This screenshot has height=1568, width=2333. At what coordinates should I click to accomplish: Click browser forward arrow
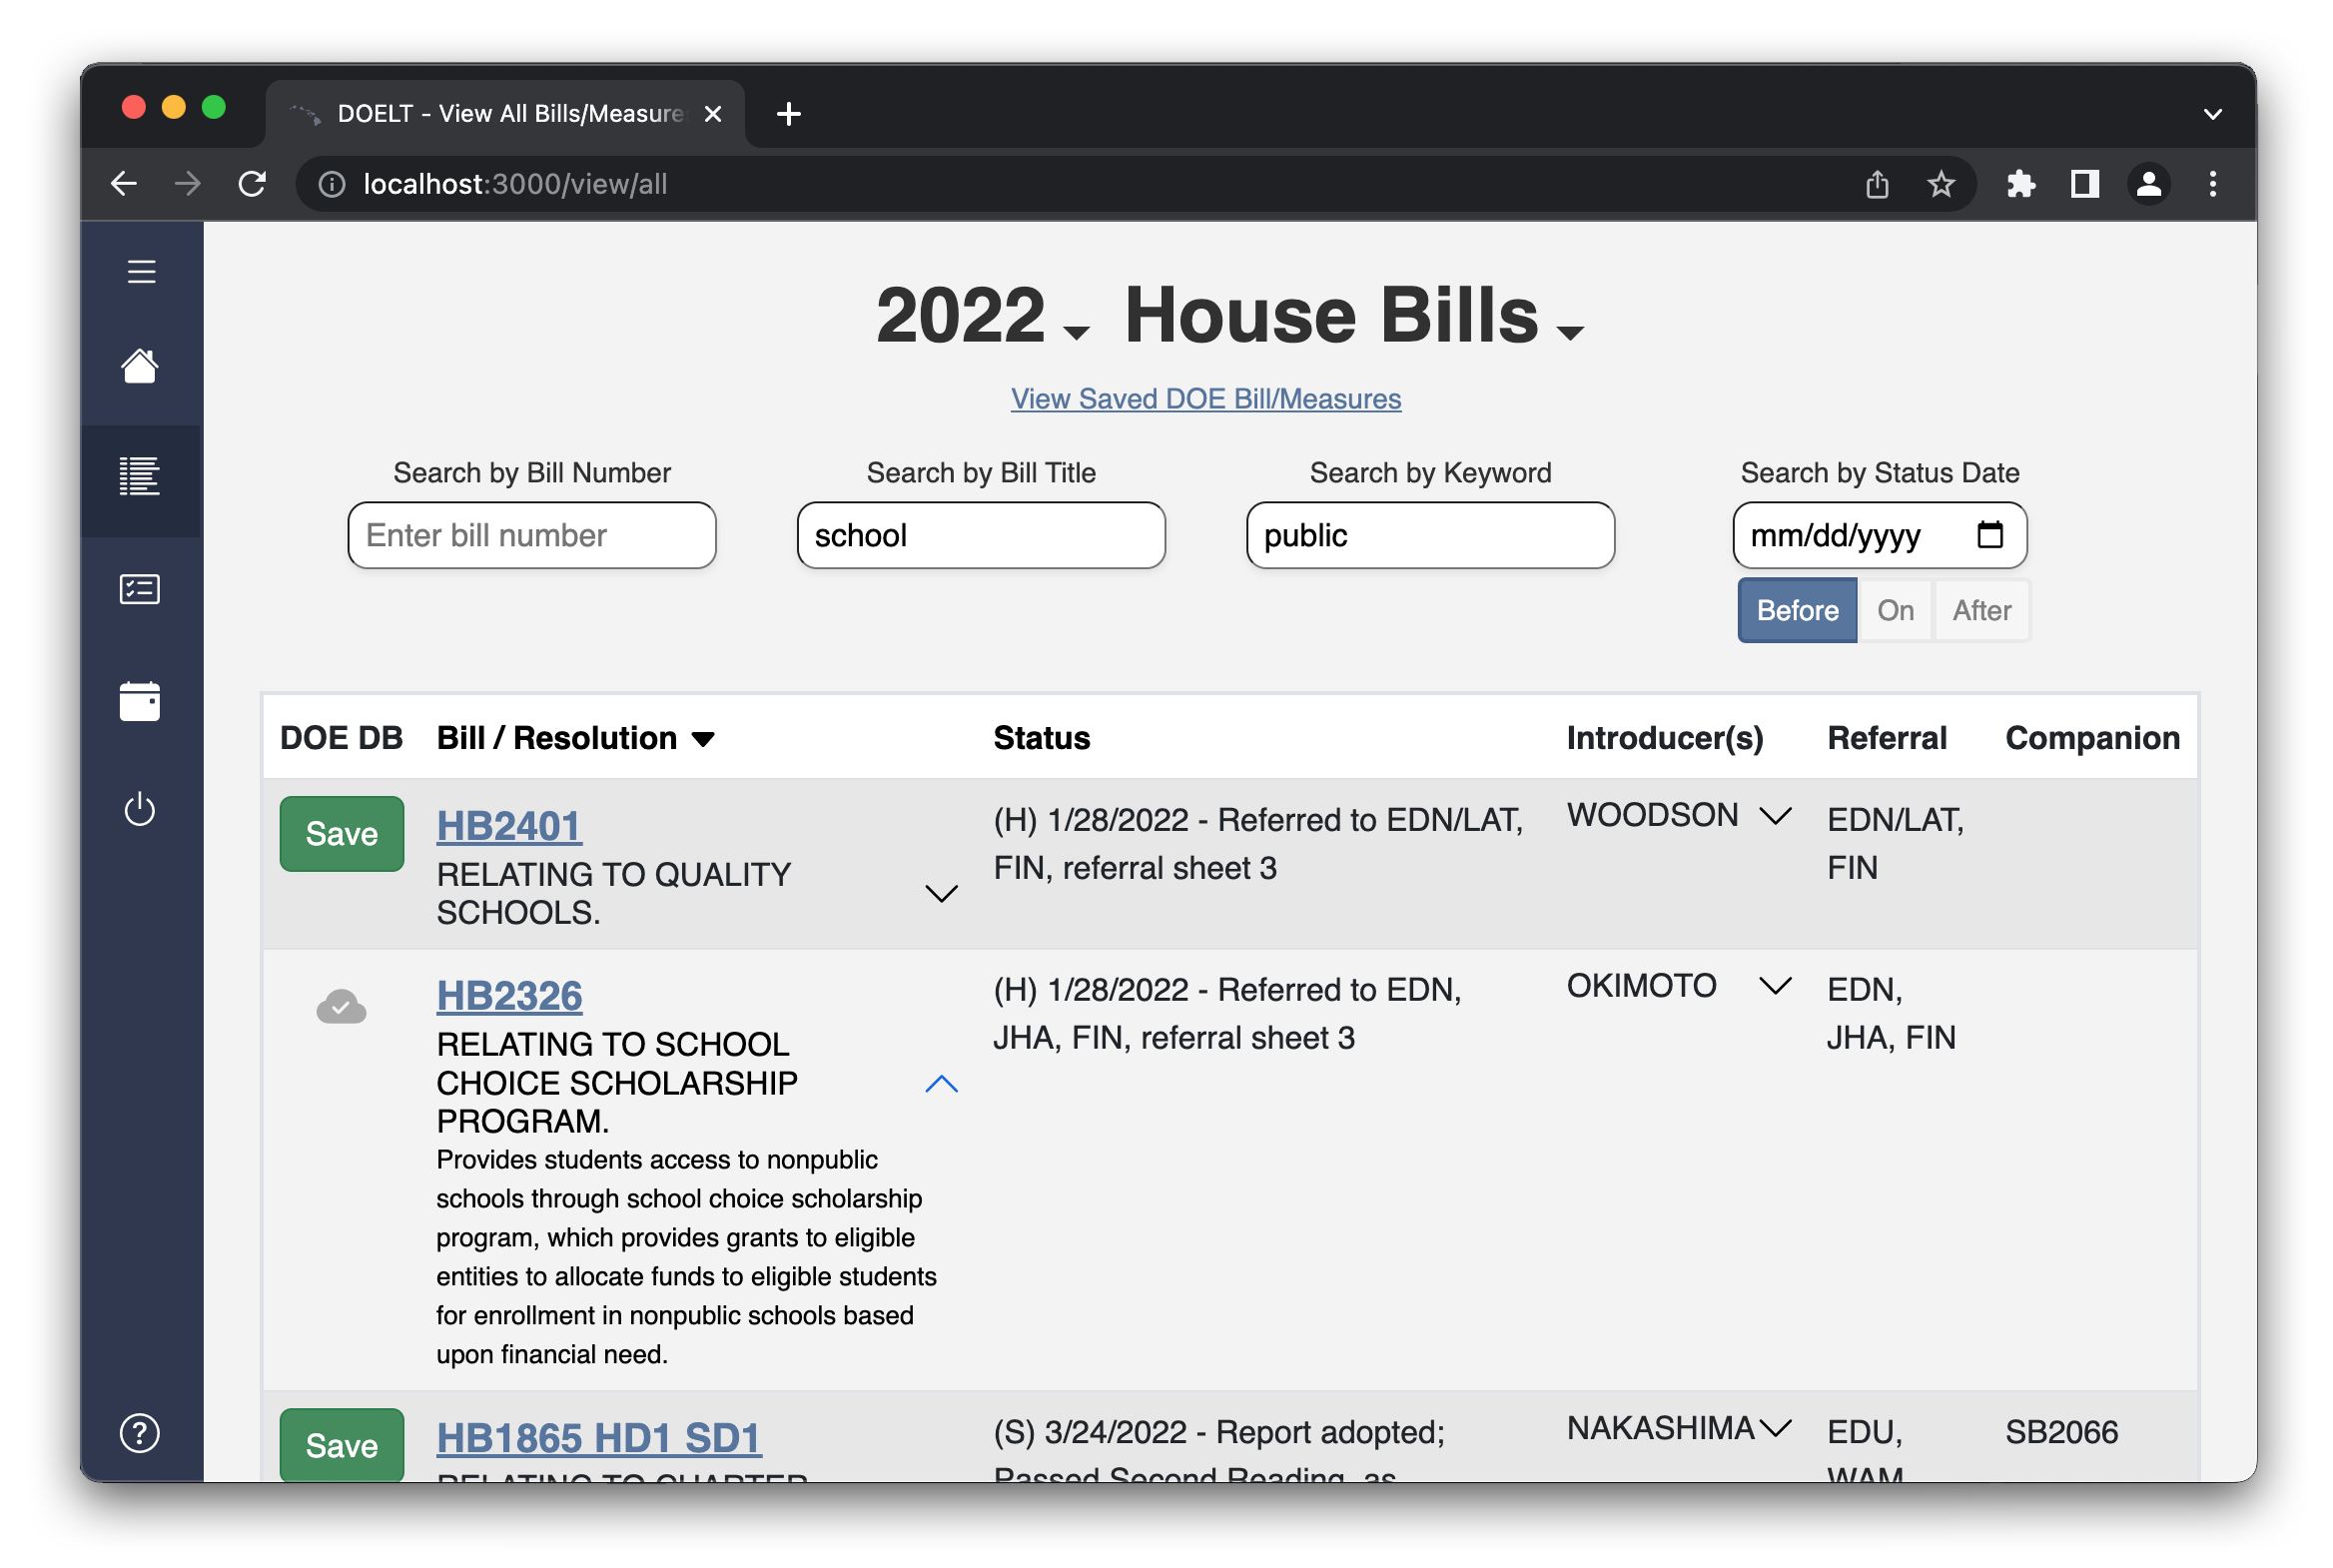click(x=187, y=184)
